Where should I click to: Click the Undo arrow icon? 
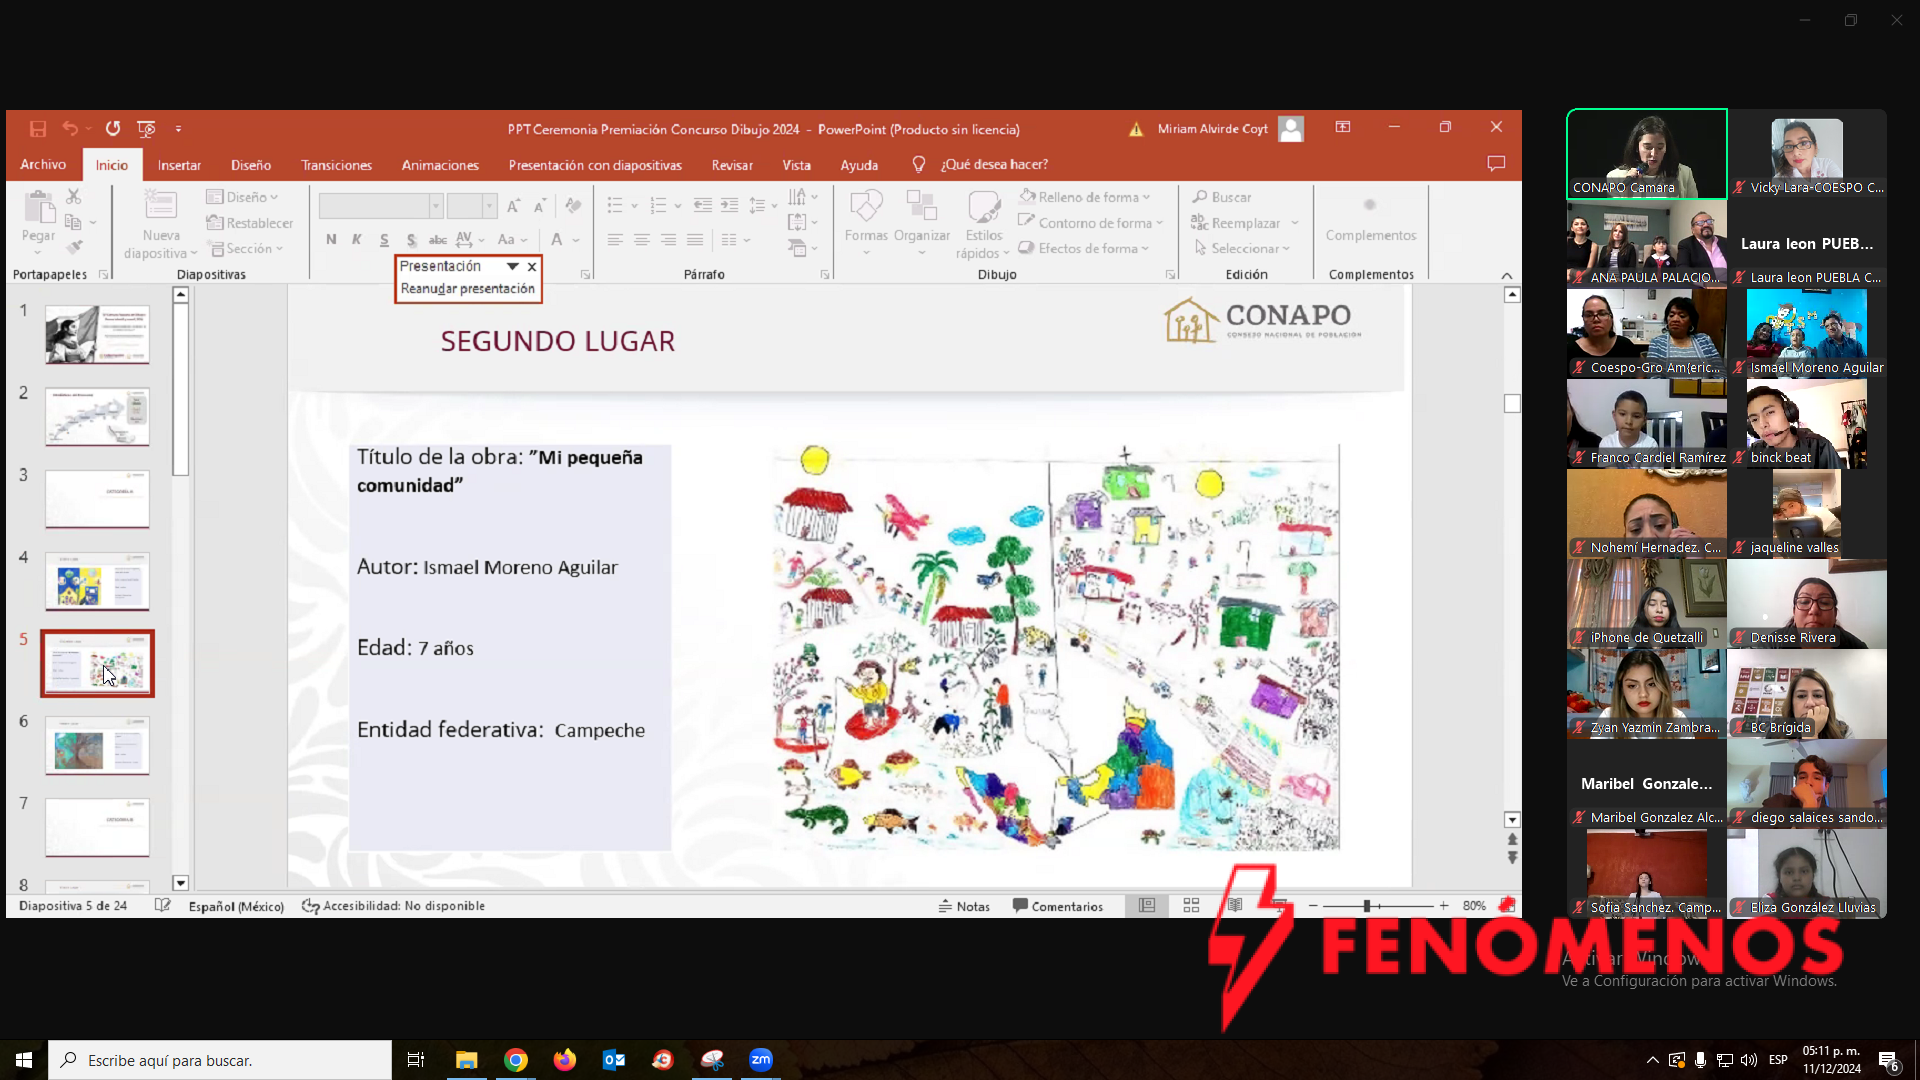[70, 129]
